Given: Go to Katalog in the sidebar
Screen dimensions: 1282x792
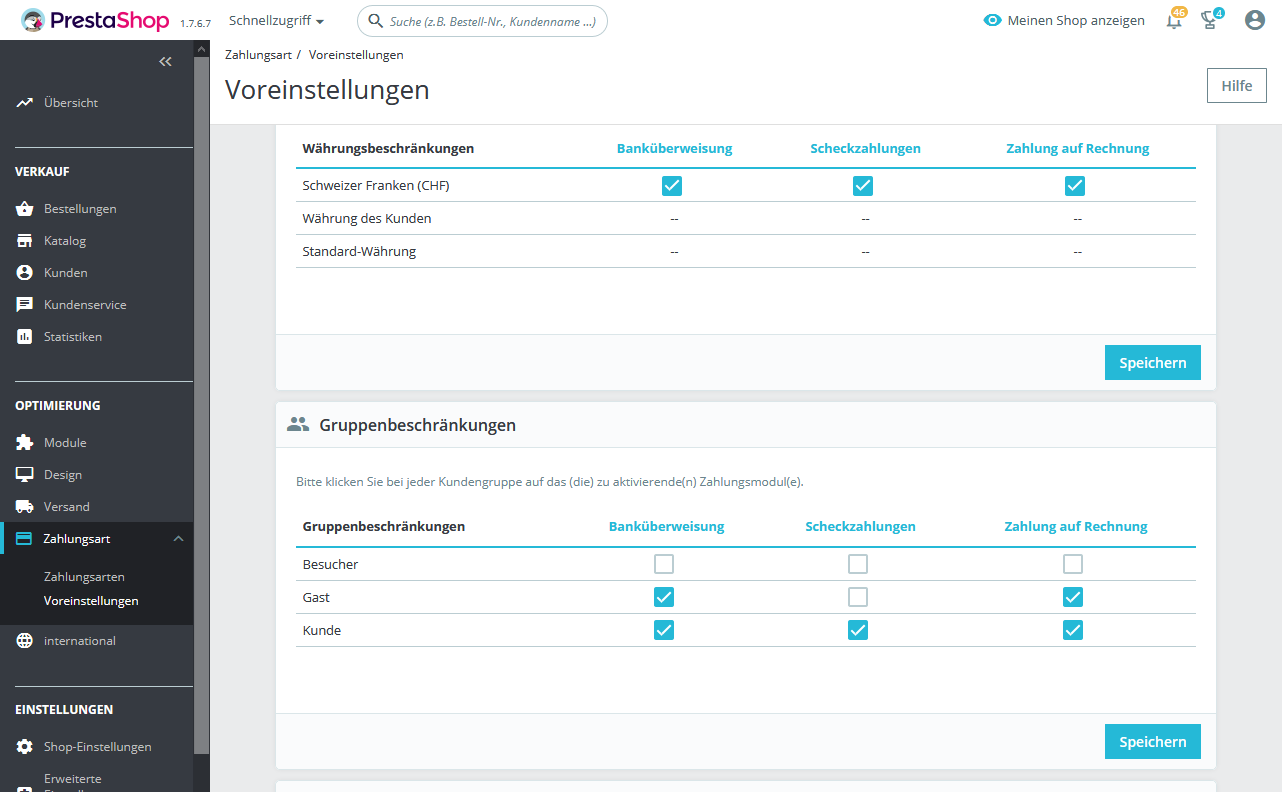Looking at the screenshot, I should (x=65, y=241).
